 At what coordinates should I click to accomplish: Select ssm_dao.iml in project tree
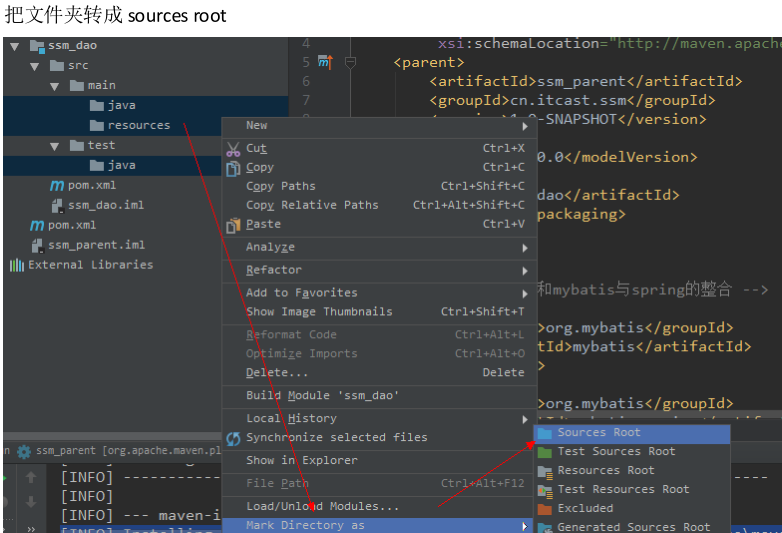[106, 205]
